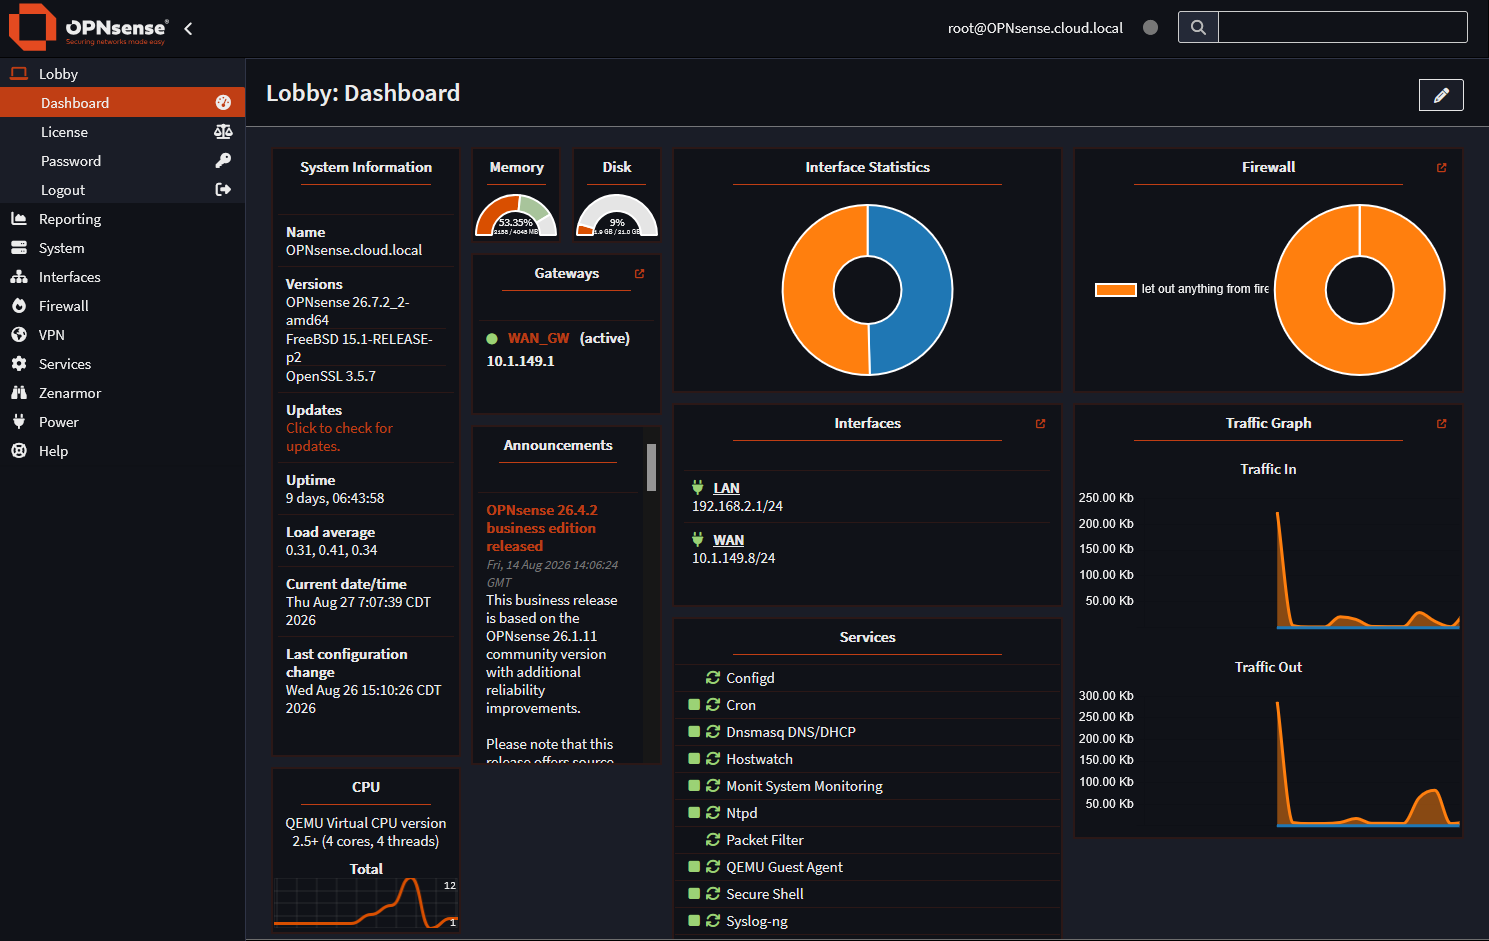Screen dimensions: 1489x941
Task: Toggle the orange firewall legend swatch
Action: (x=1115, y=290)
